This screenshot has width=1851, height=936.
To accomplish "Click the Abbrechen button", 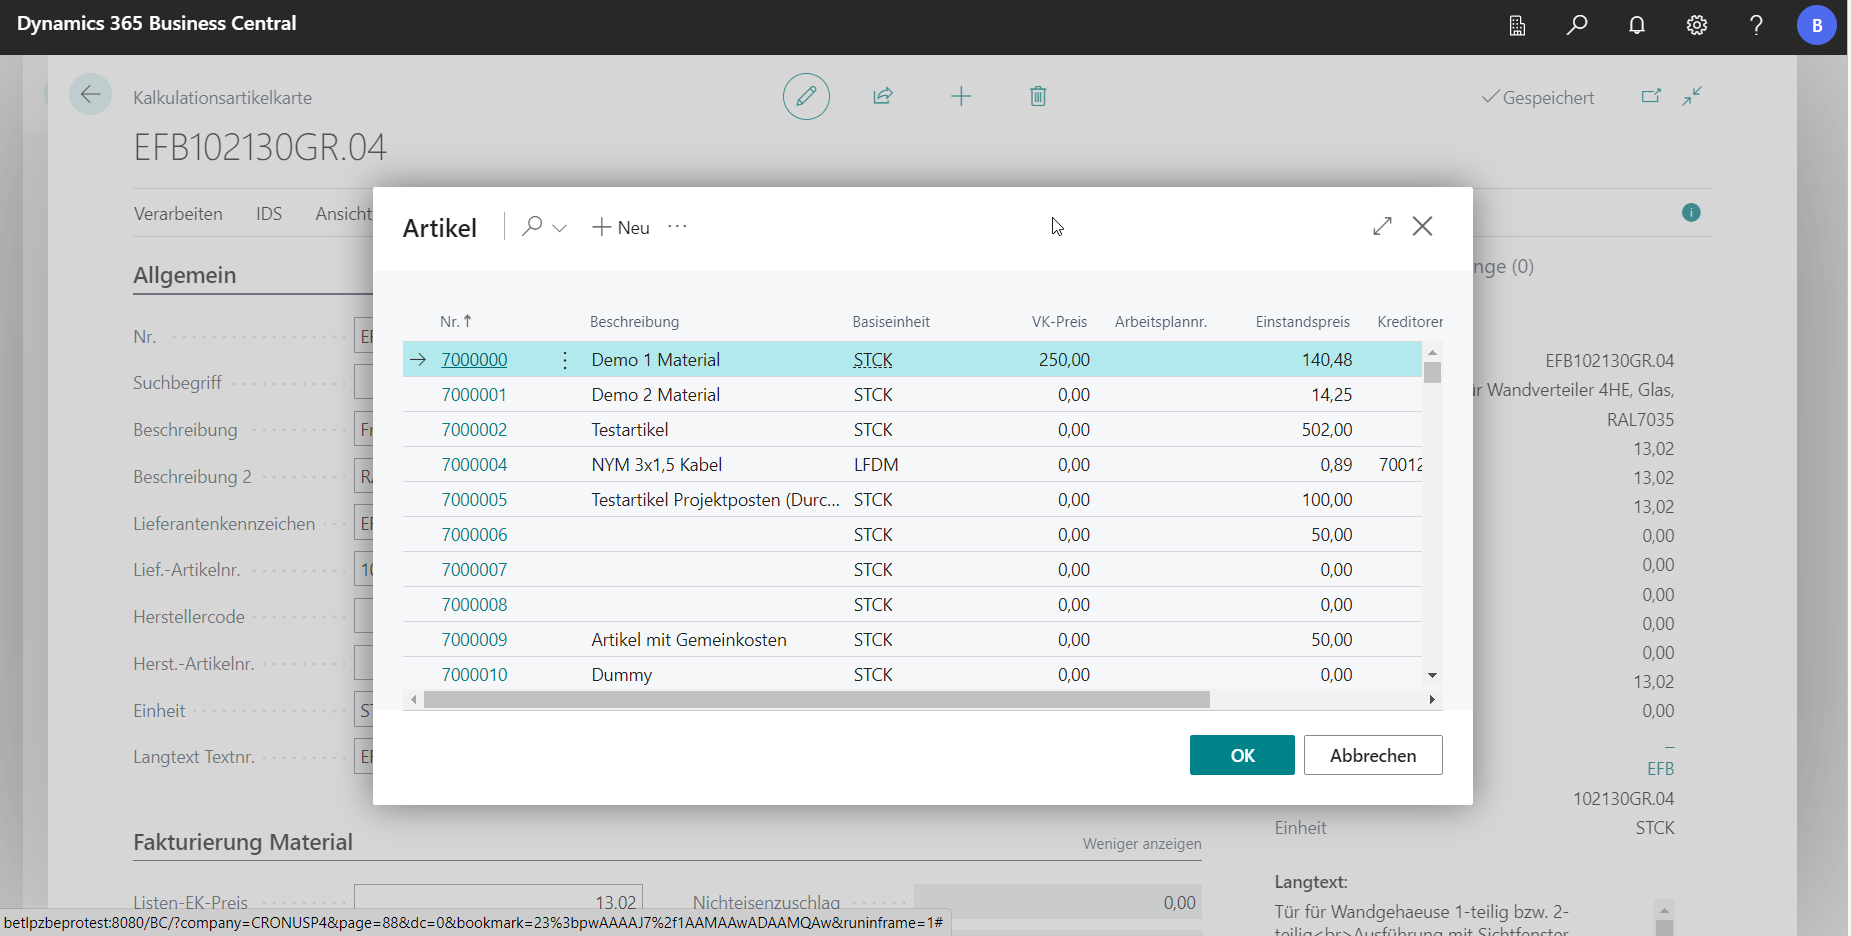I will pyautogui.click(x=1372, y=755).
